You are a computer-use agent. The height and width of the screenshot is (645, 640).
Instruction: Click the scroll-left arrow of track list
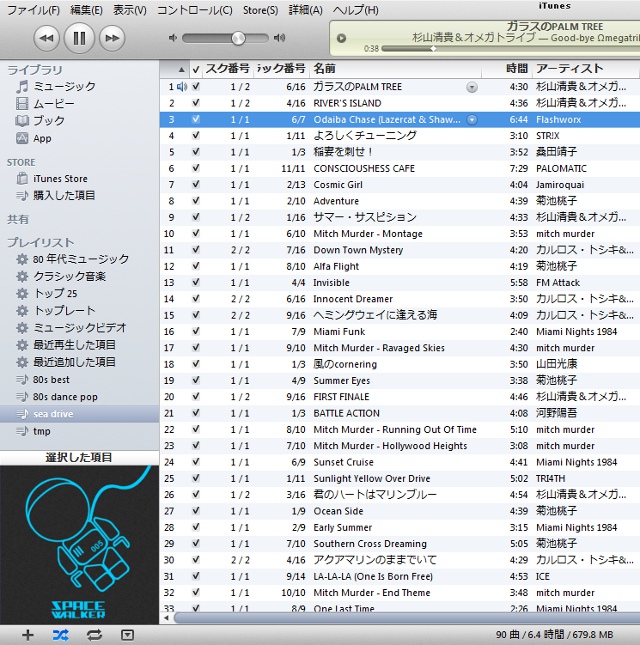pyautogui.click(x=167, y=618)
